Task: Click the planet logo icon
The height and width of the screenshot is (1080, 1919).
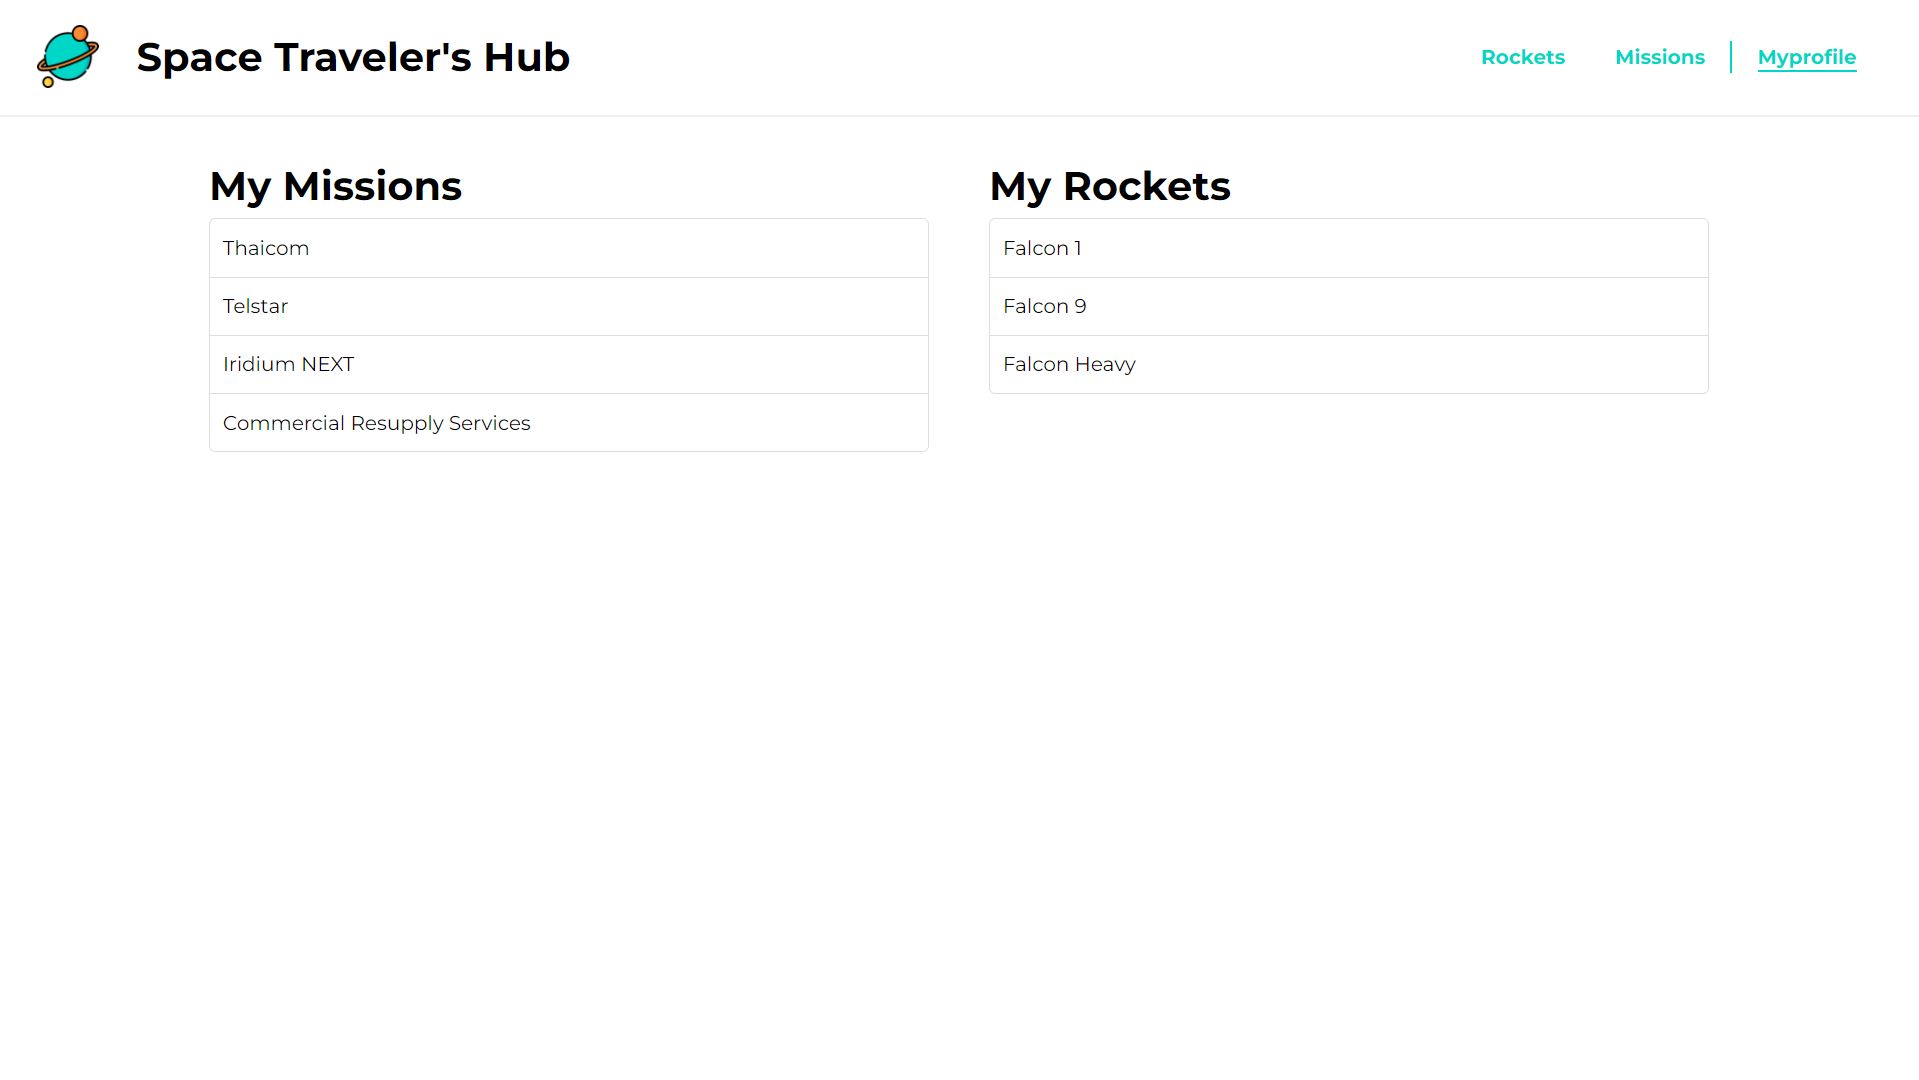Action: [68, 56]
